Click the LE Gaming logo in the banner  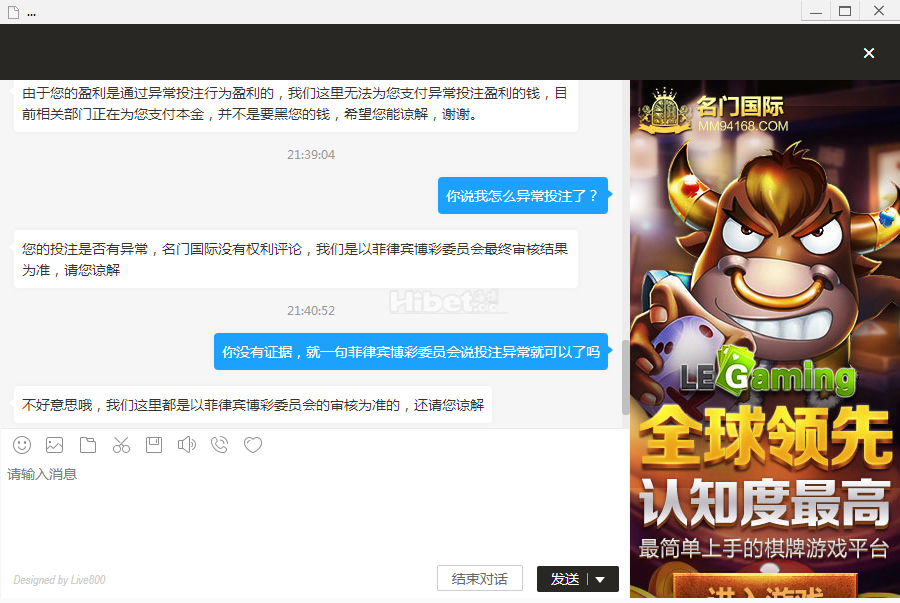pyautogui.click(x=768, y=378)
